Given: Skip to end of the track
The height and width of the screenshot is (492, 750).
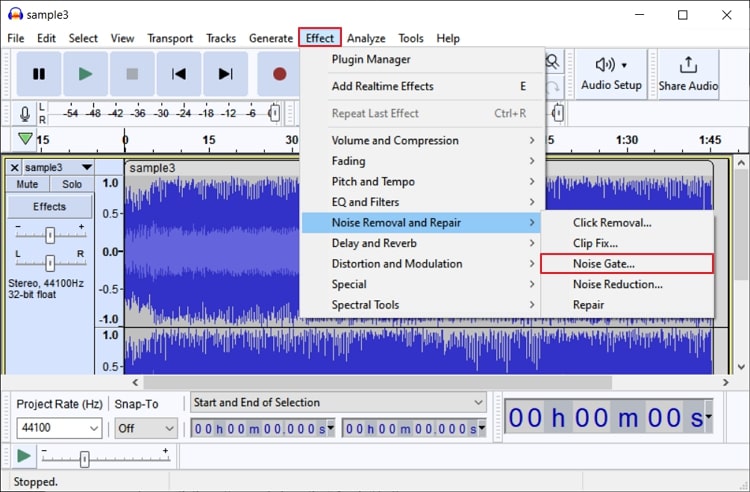Looking at the screenshot, I should pyautogui.click(x=225, y=74).
